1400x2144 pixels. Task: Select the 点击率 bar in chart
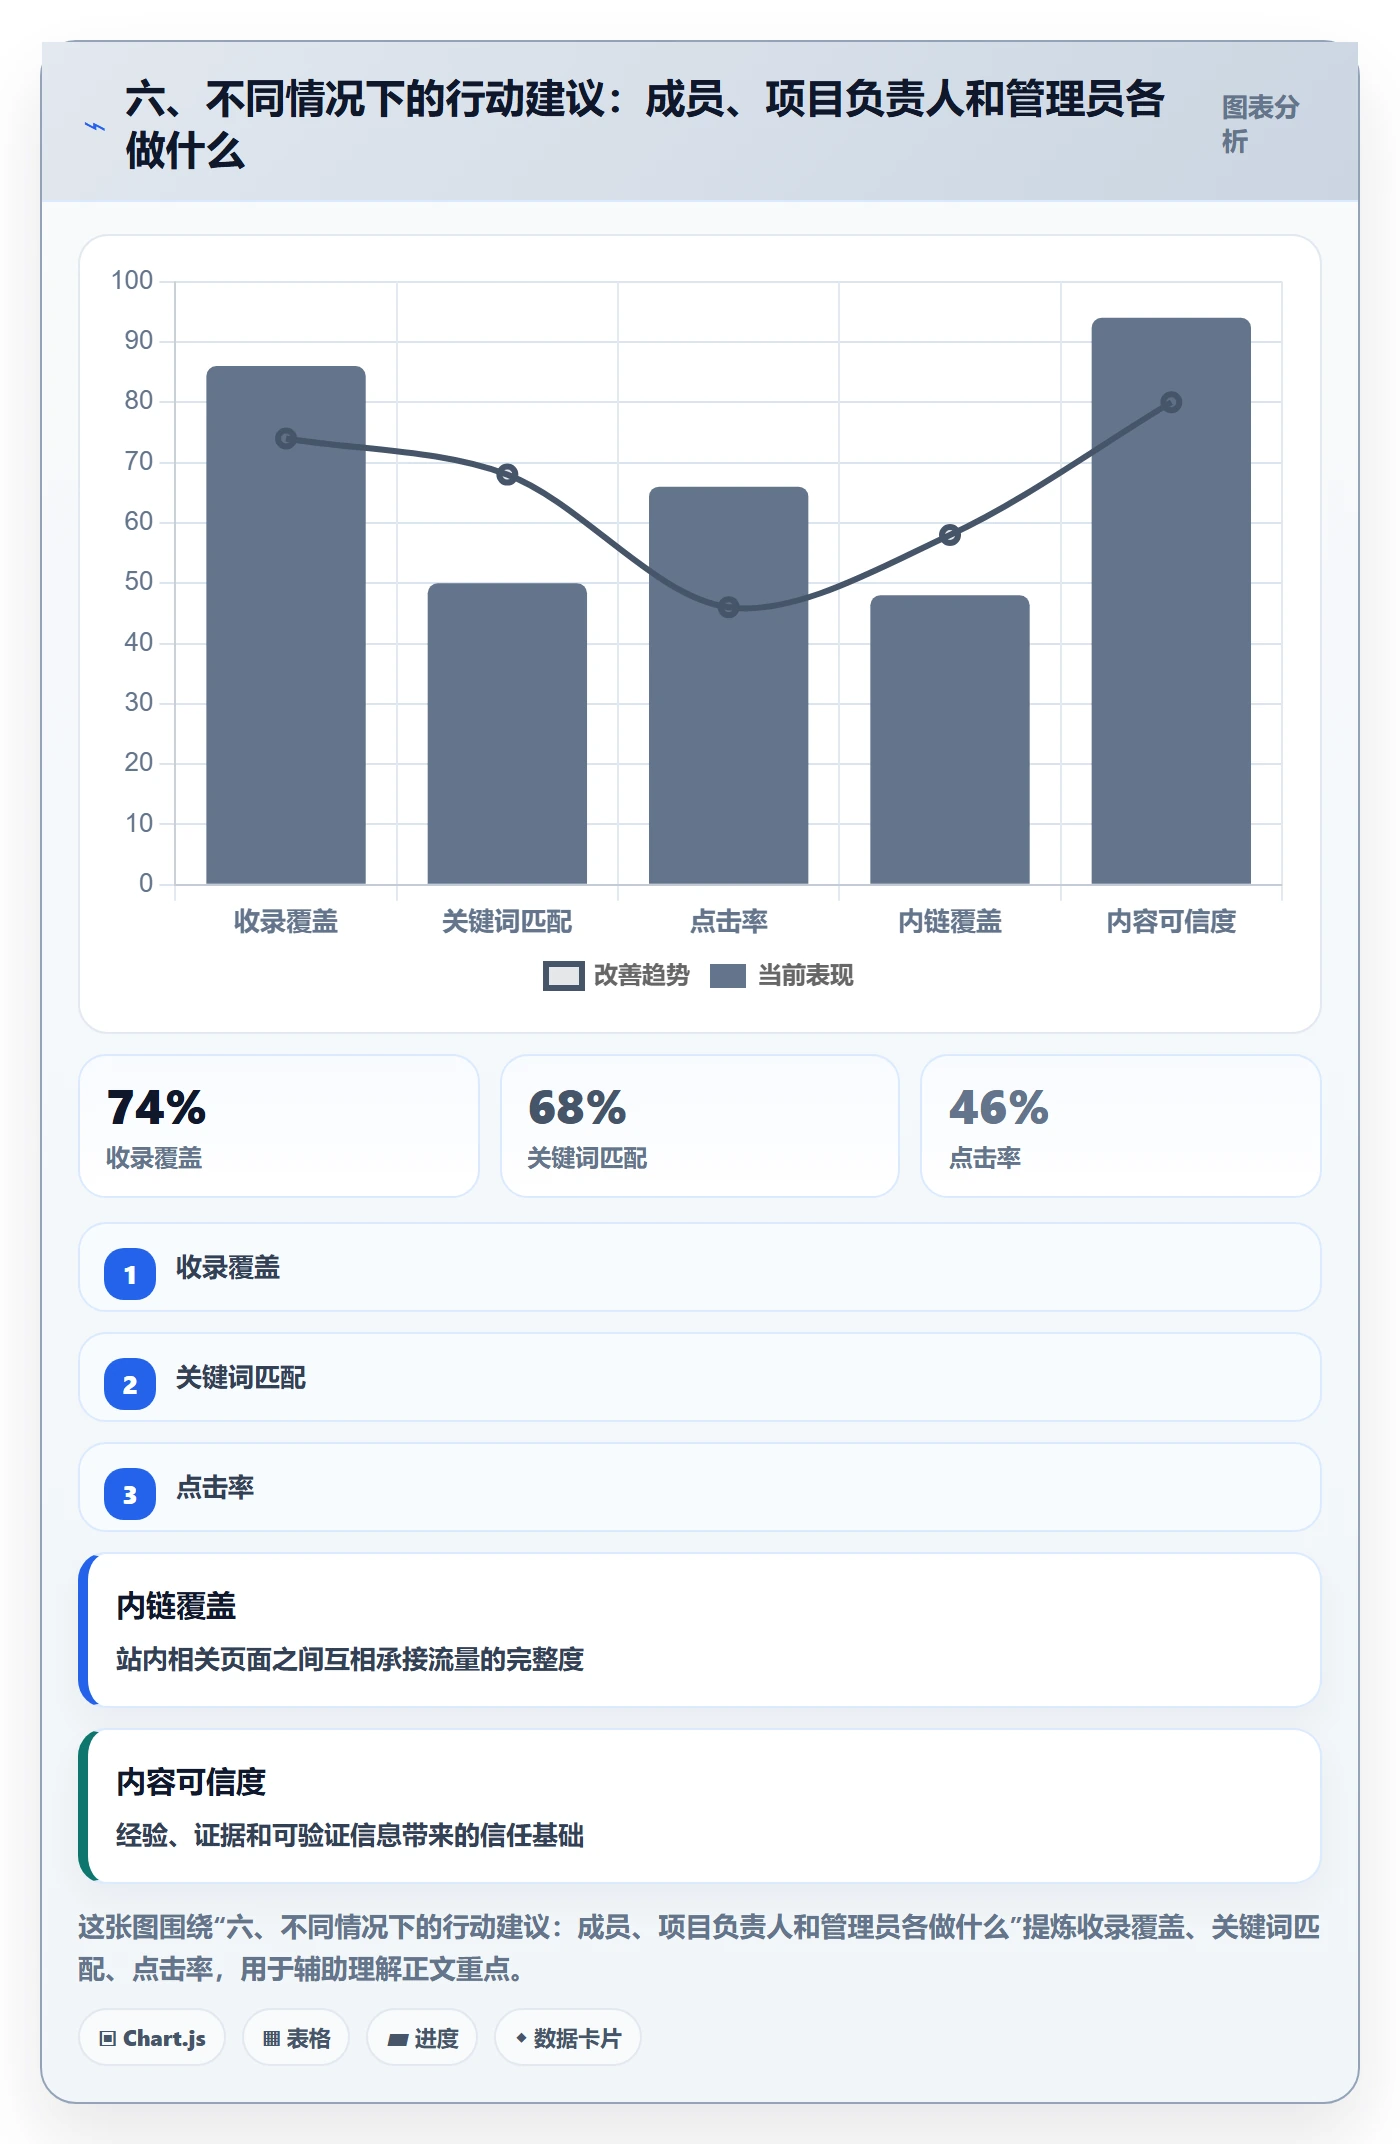point(728,685)
